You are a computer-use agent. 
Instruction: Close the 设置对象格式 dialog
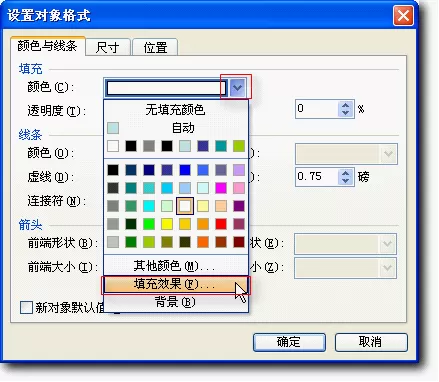[x=403, y=15]
